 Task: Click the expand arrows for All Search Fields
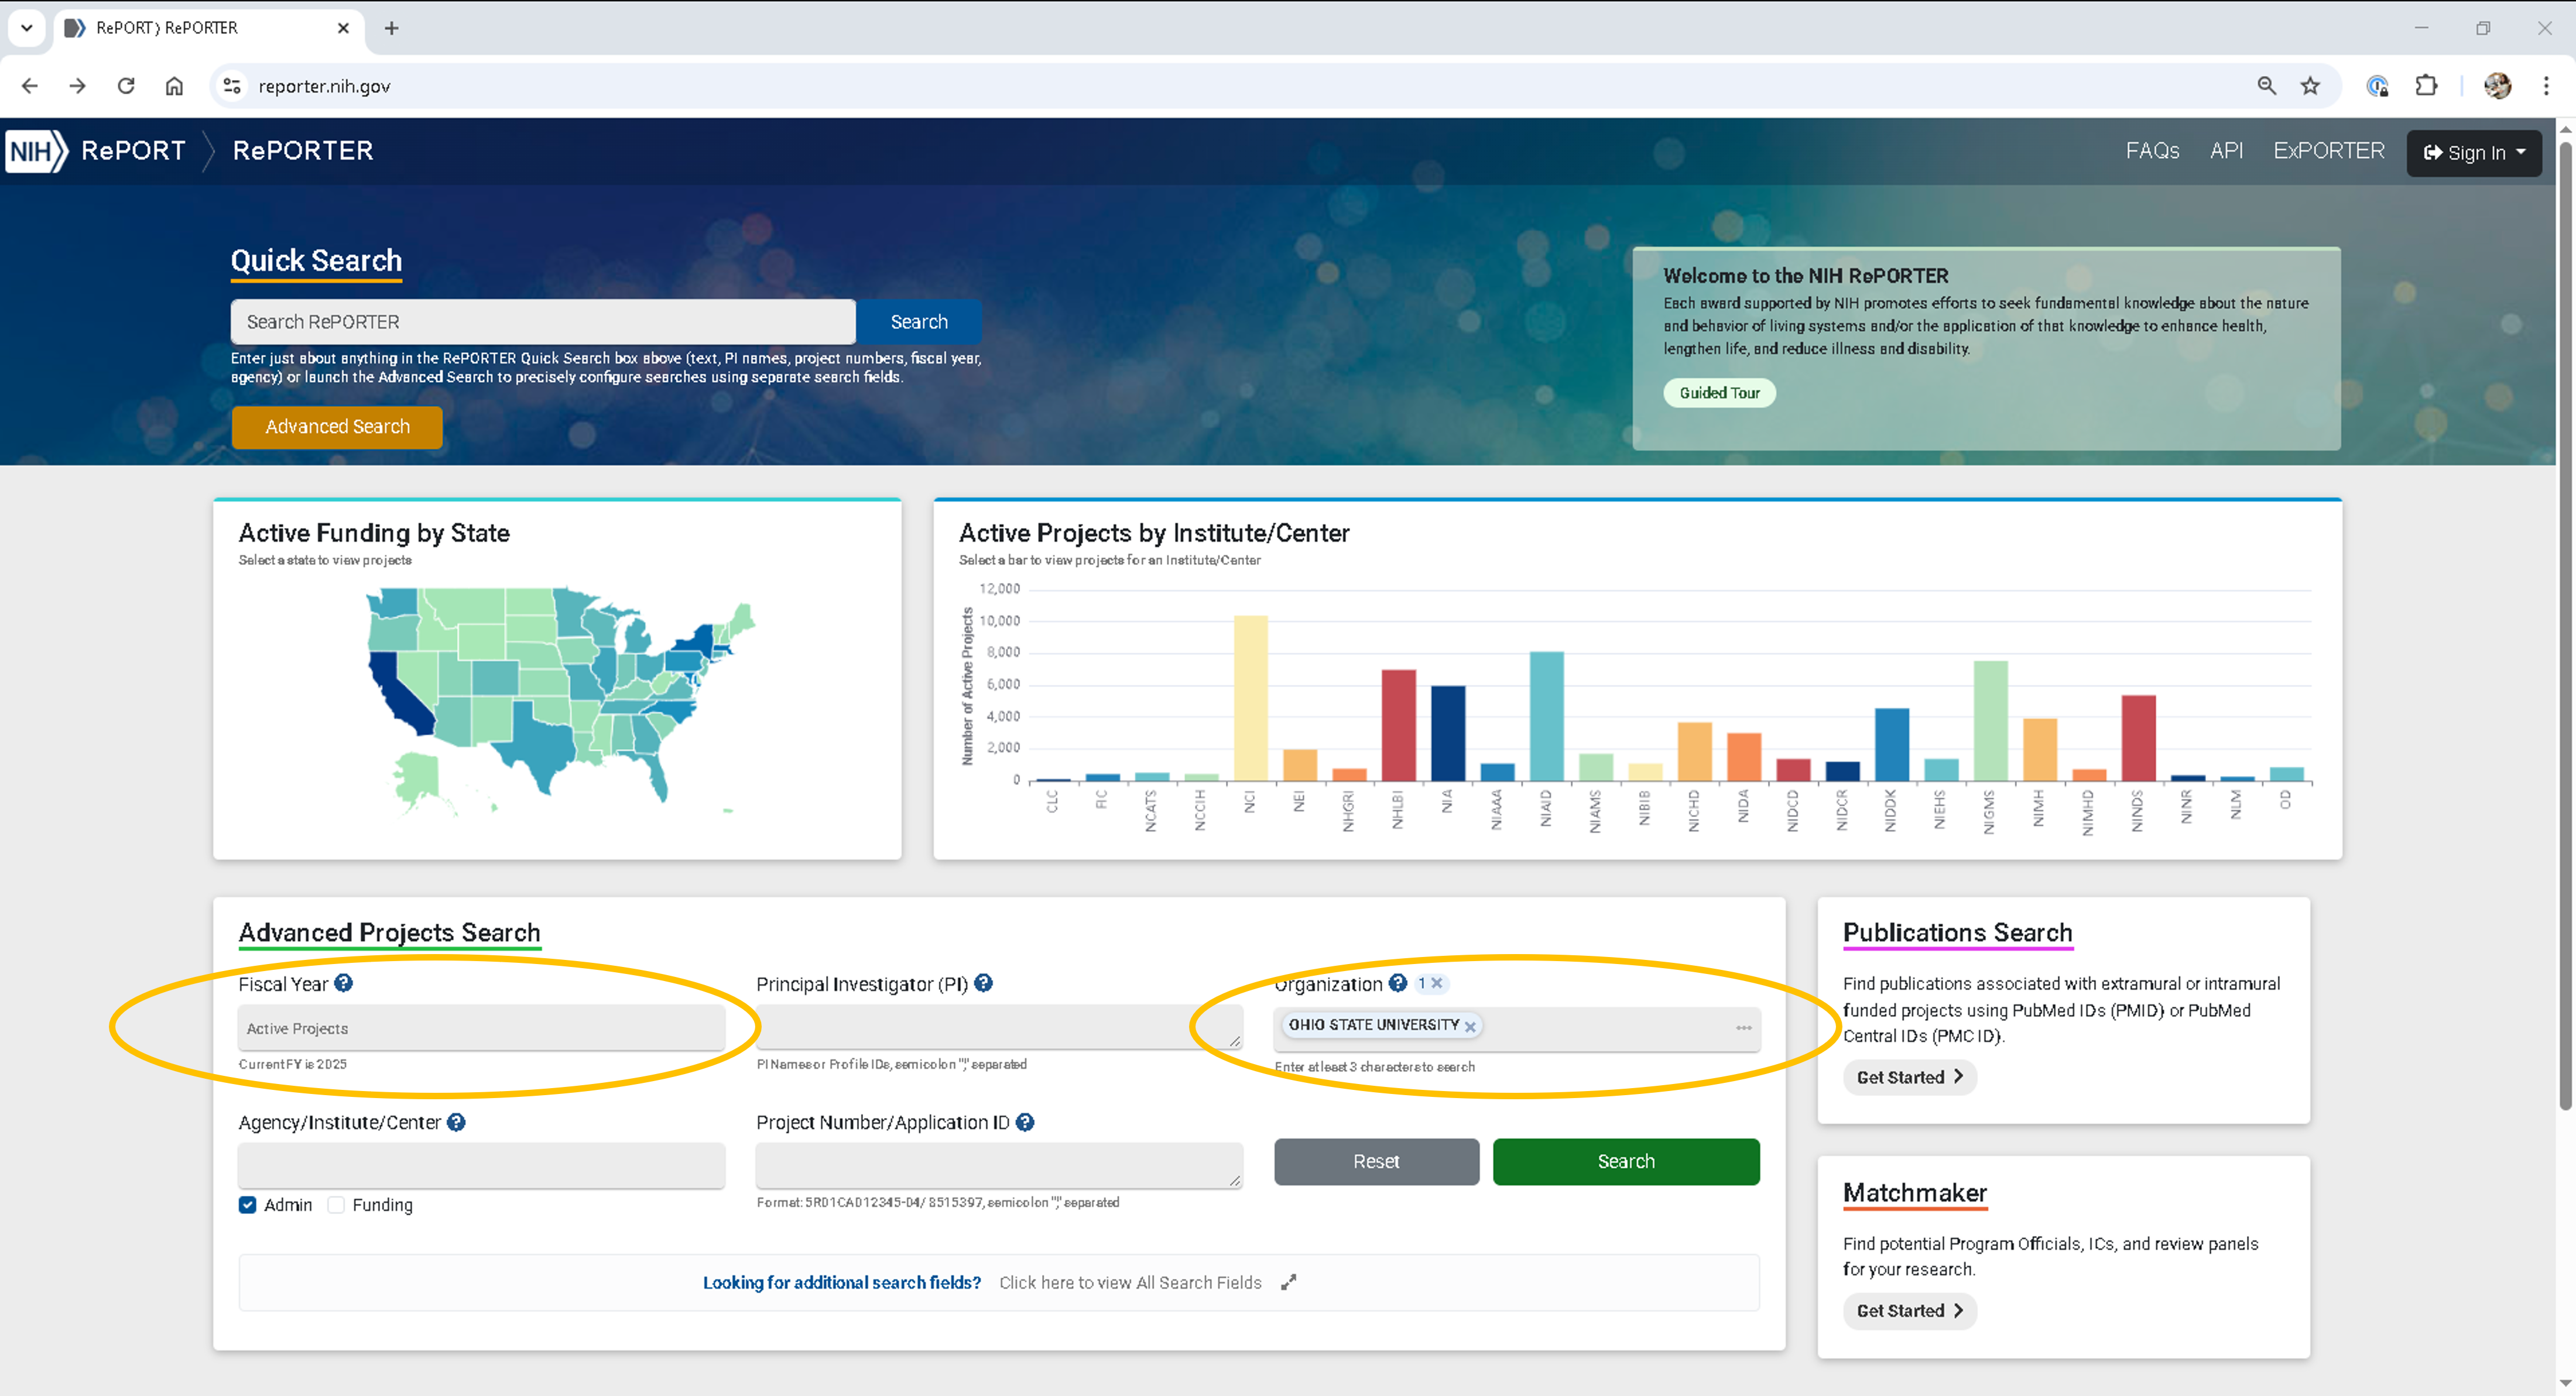tap(1289, 1282)
